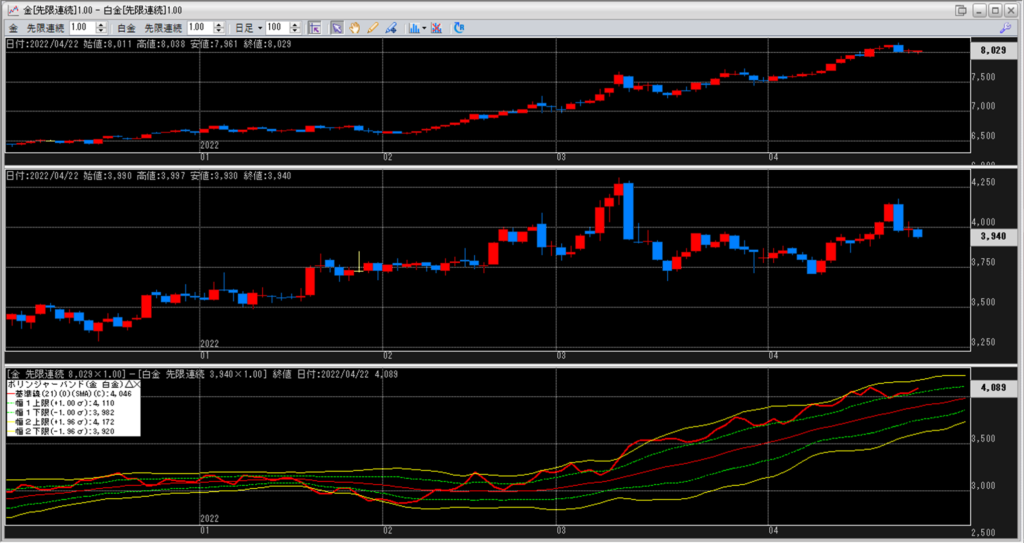Toggle the crosshair cursor button
1024x543 pixels.
click(311, 27)
